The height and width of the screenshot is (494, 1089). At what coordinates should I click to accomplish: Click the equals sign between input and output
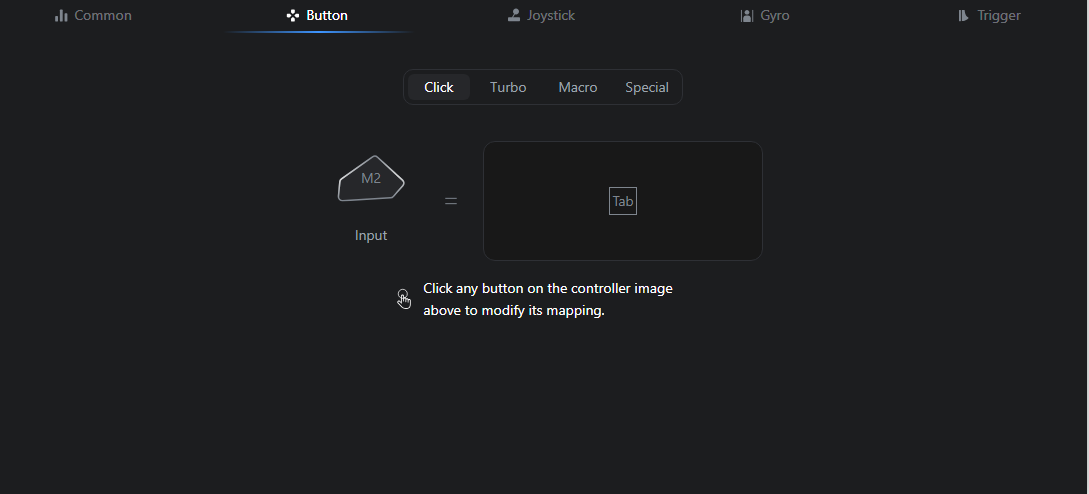[451, 201]
